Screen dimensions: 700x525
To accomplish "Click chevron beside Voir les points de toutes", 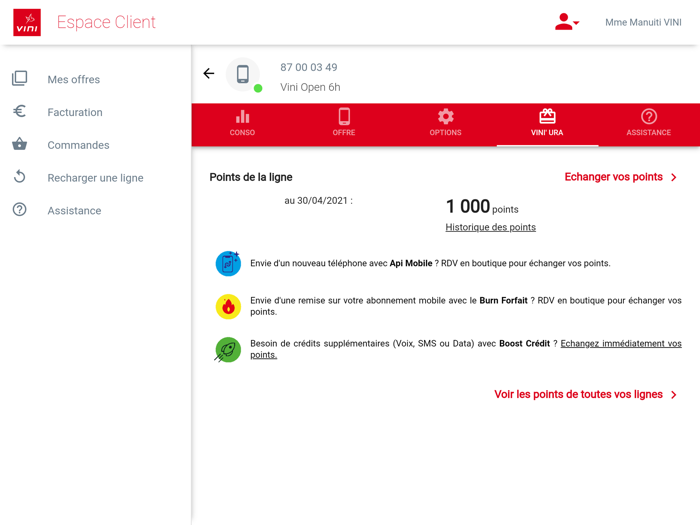I will point(674,395).
